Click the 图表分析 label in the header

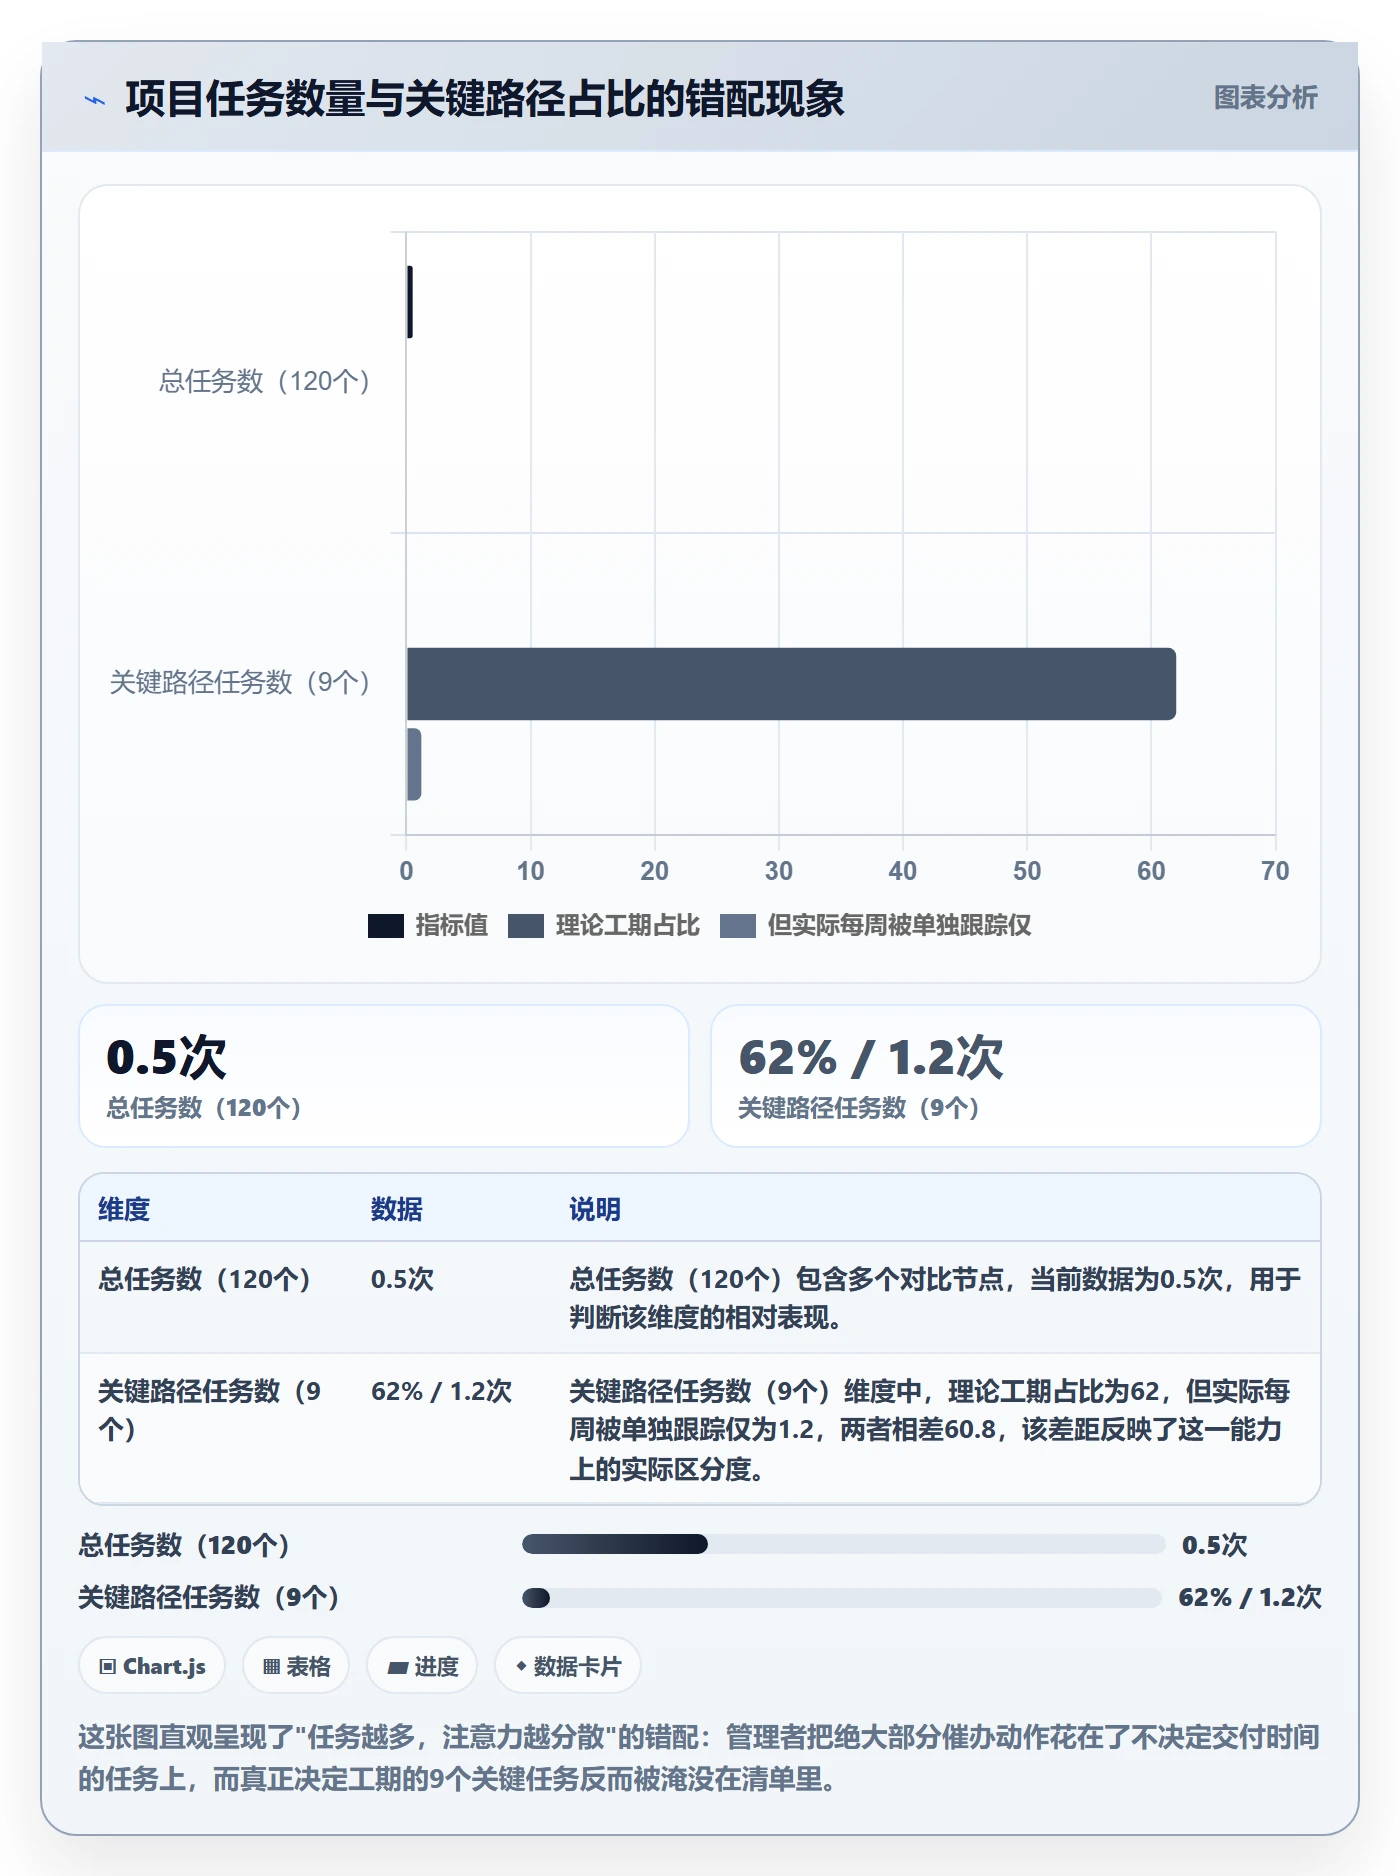pos(1265,98)
